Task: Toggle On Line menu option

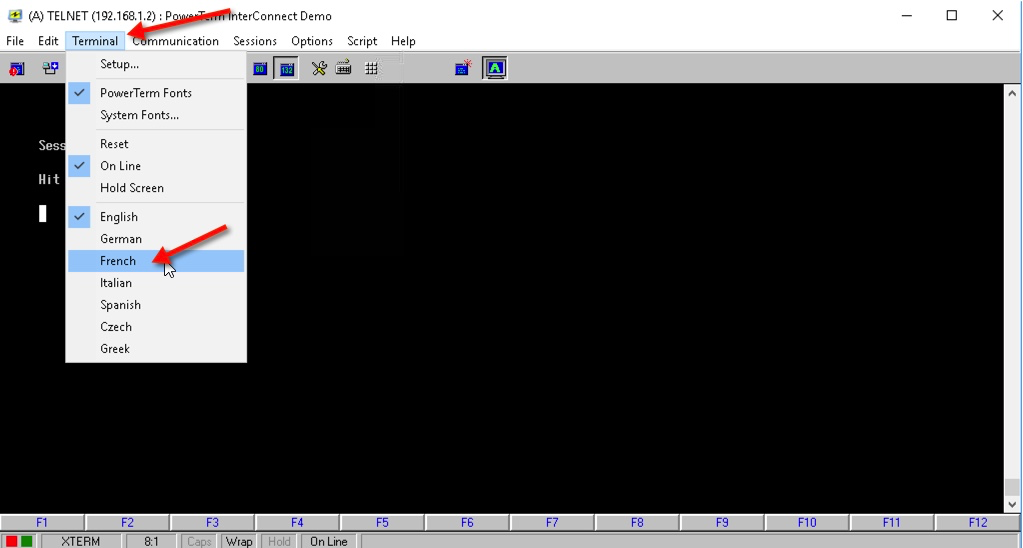Action: [x=156, y=166]
